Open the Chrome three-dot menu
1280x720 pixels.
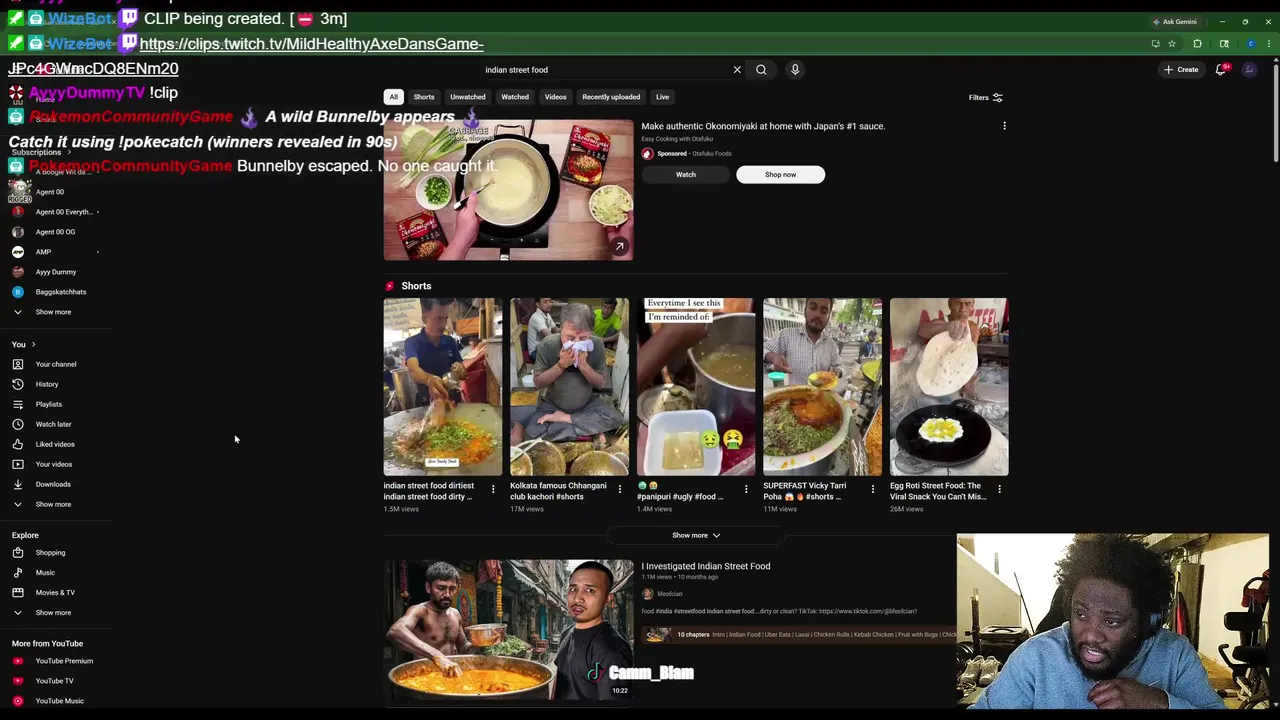click(x=1269, y=44)
